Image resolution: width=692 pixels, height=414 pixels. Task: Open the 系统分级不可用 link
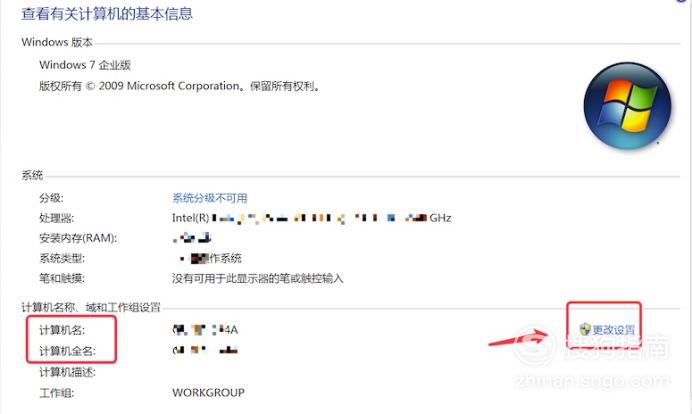(x=210, y=198)
